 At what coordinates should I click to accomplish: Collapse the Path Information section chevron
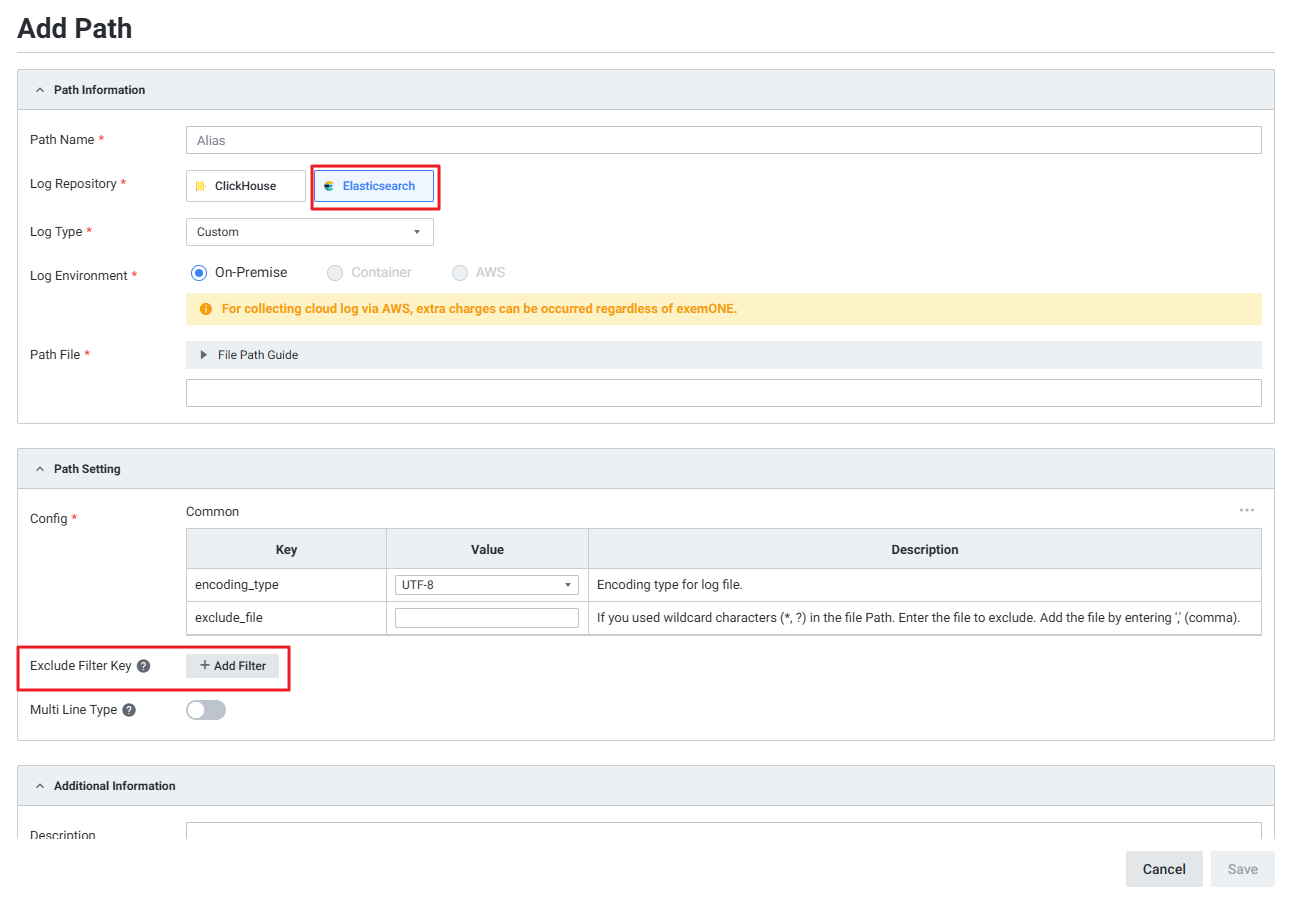40,90
